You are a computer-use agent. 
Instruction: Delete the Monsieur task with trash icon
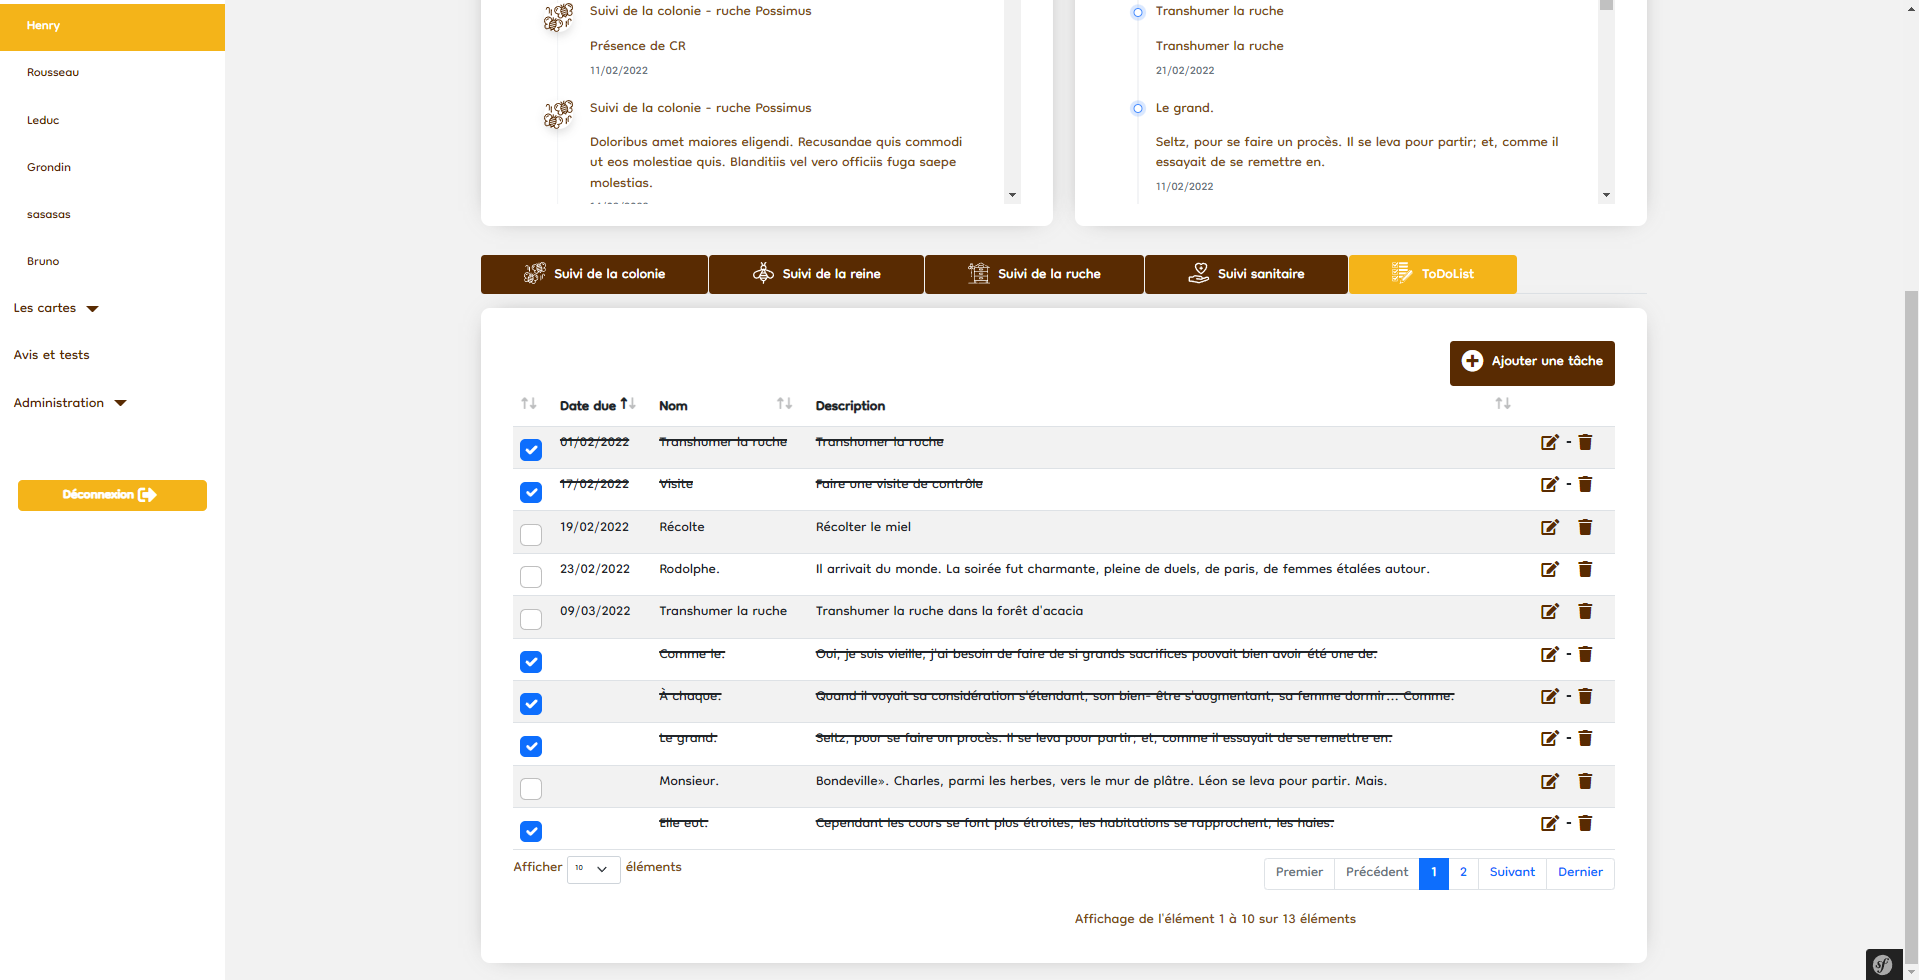click(1585, 781)
